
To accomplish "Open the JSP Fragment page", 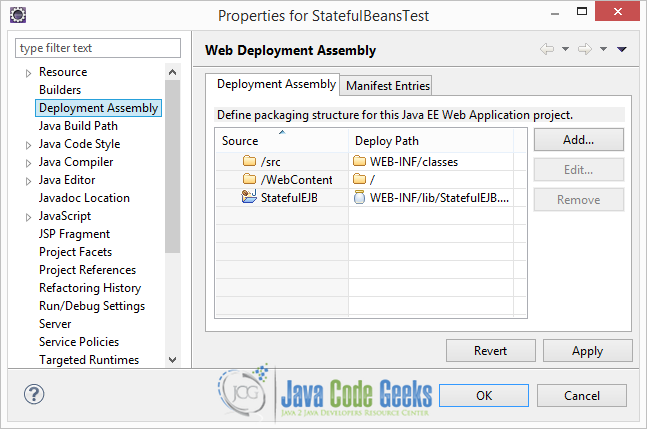I will coord(74,234).
